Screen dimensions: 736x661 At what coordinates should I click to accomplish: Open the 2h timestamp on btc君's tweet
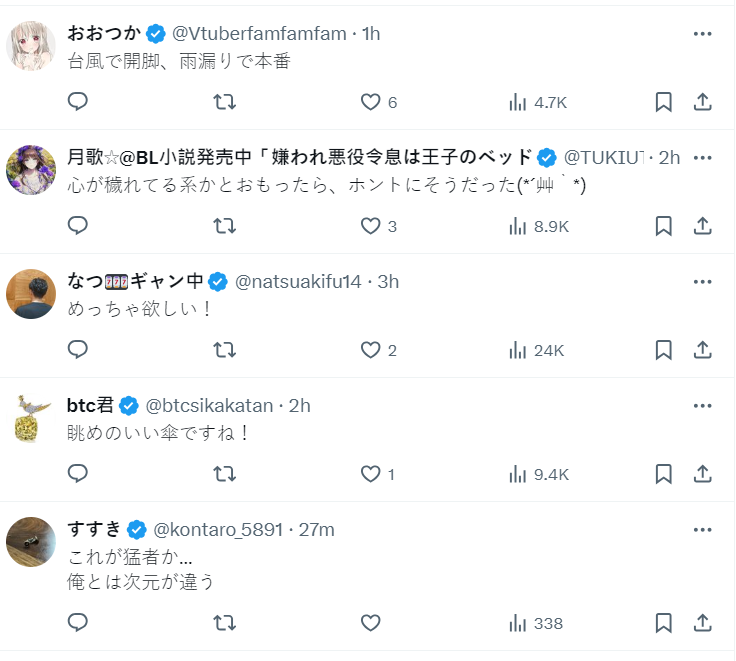coord(300,405)
